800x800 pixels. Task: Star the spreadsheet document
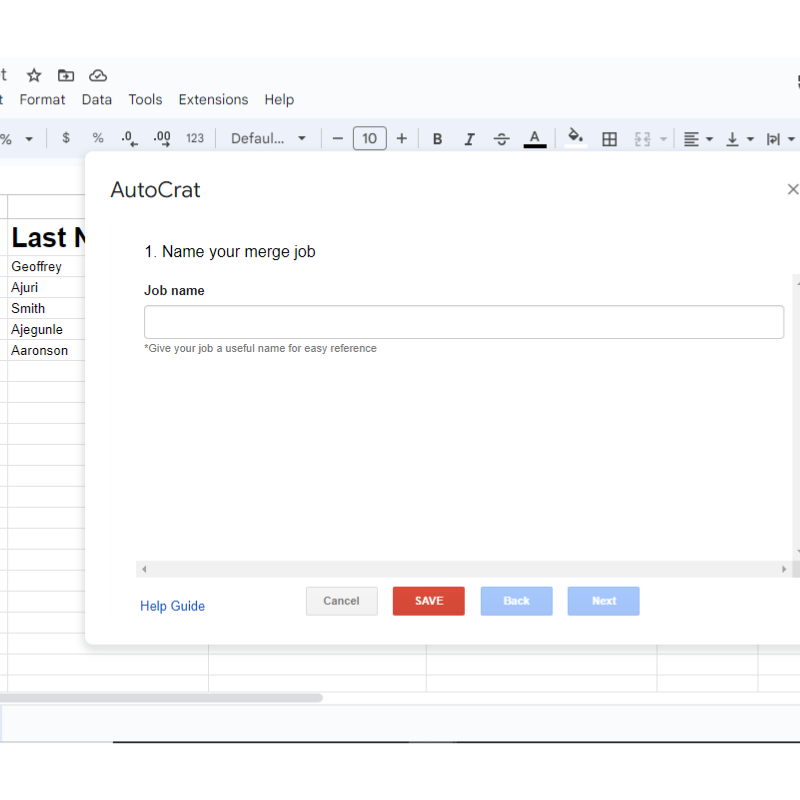[x=34, y=76]
